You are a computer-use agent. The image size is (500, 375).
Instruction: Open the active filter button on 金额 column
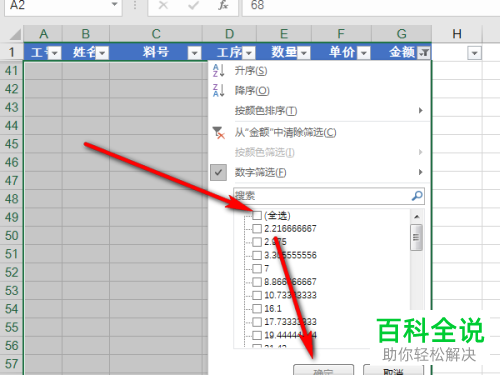pos(424,53)
